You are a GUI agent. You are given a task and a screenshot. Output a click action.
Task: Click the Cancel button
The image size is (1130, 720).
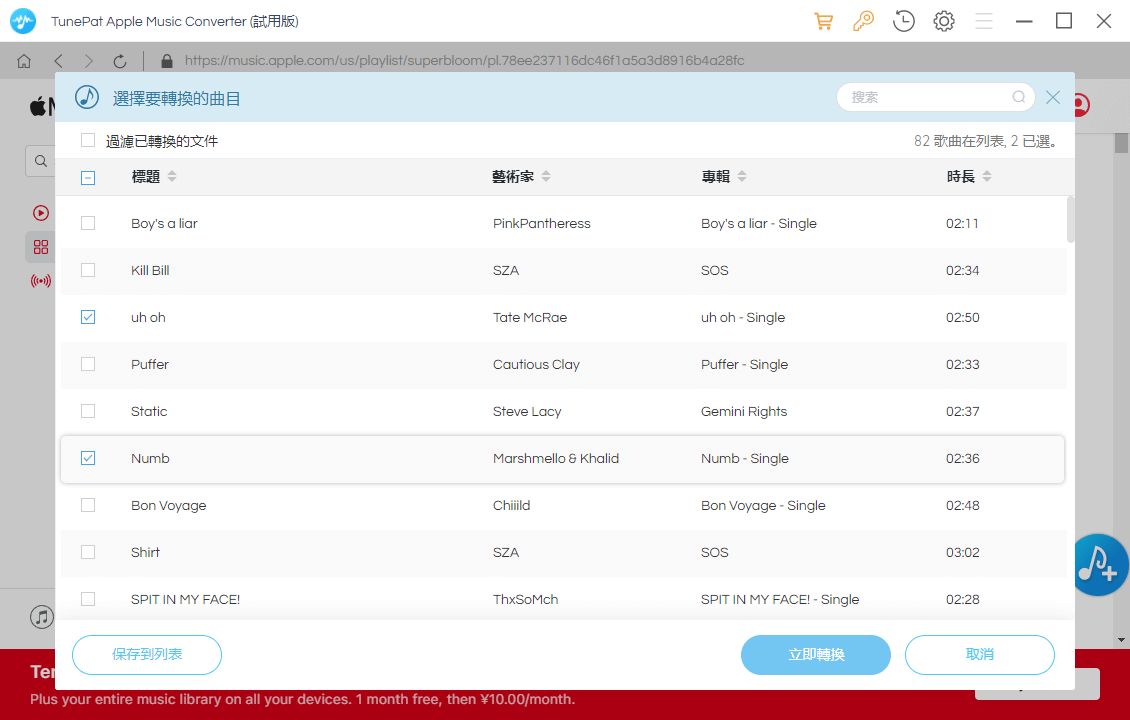(979, 654)
